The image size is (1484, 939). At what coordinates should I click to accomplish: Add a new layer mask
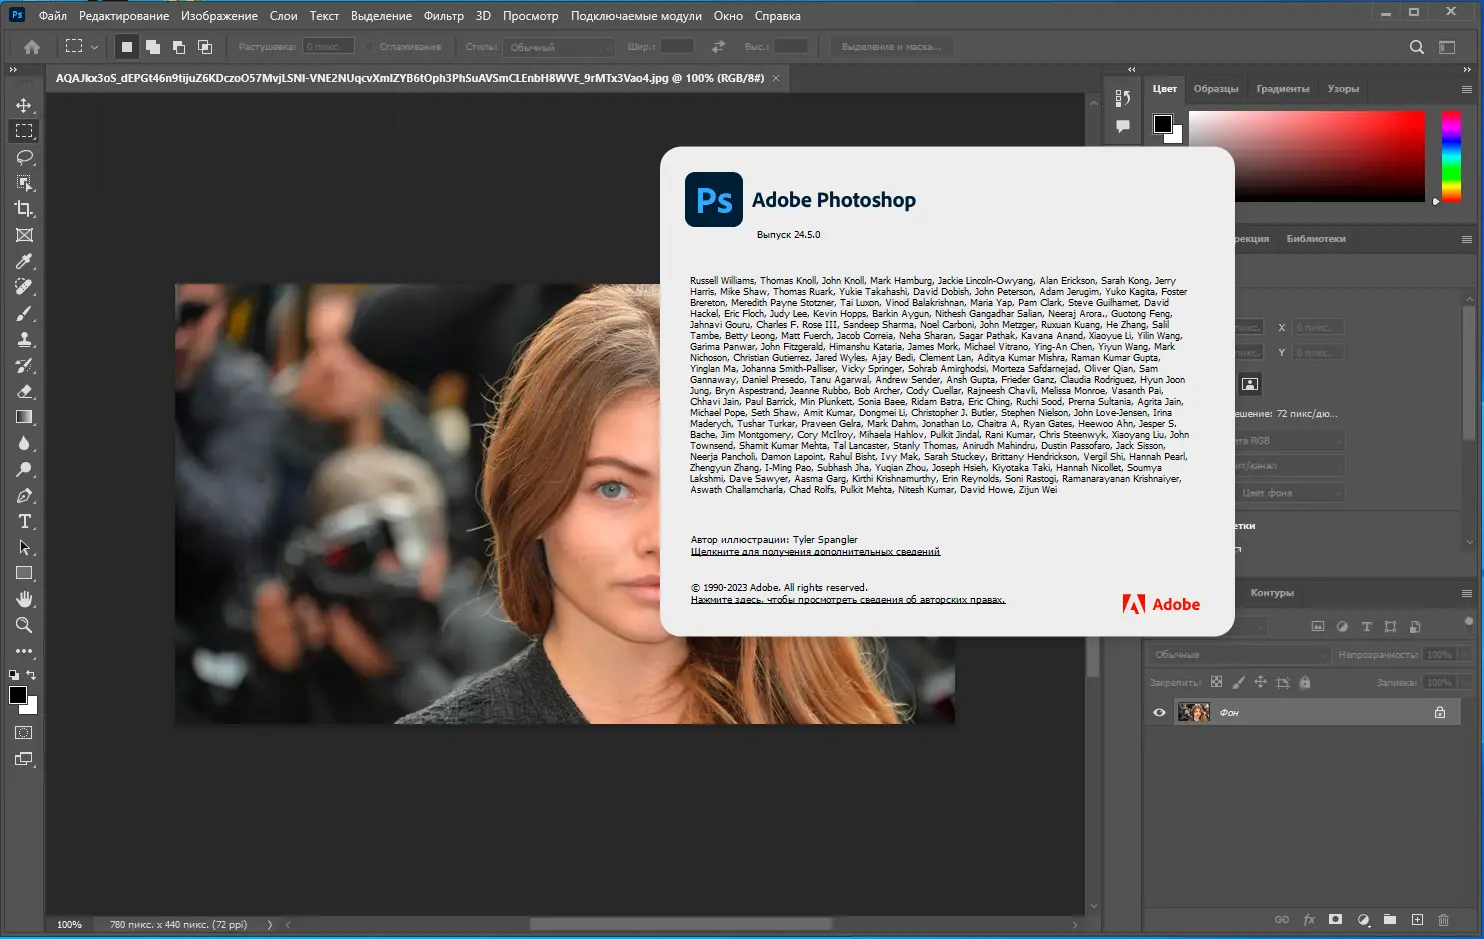click(x=1335, y=920)
